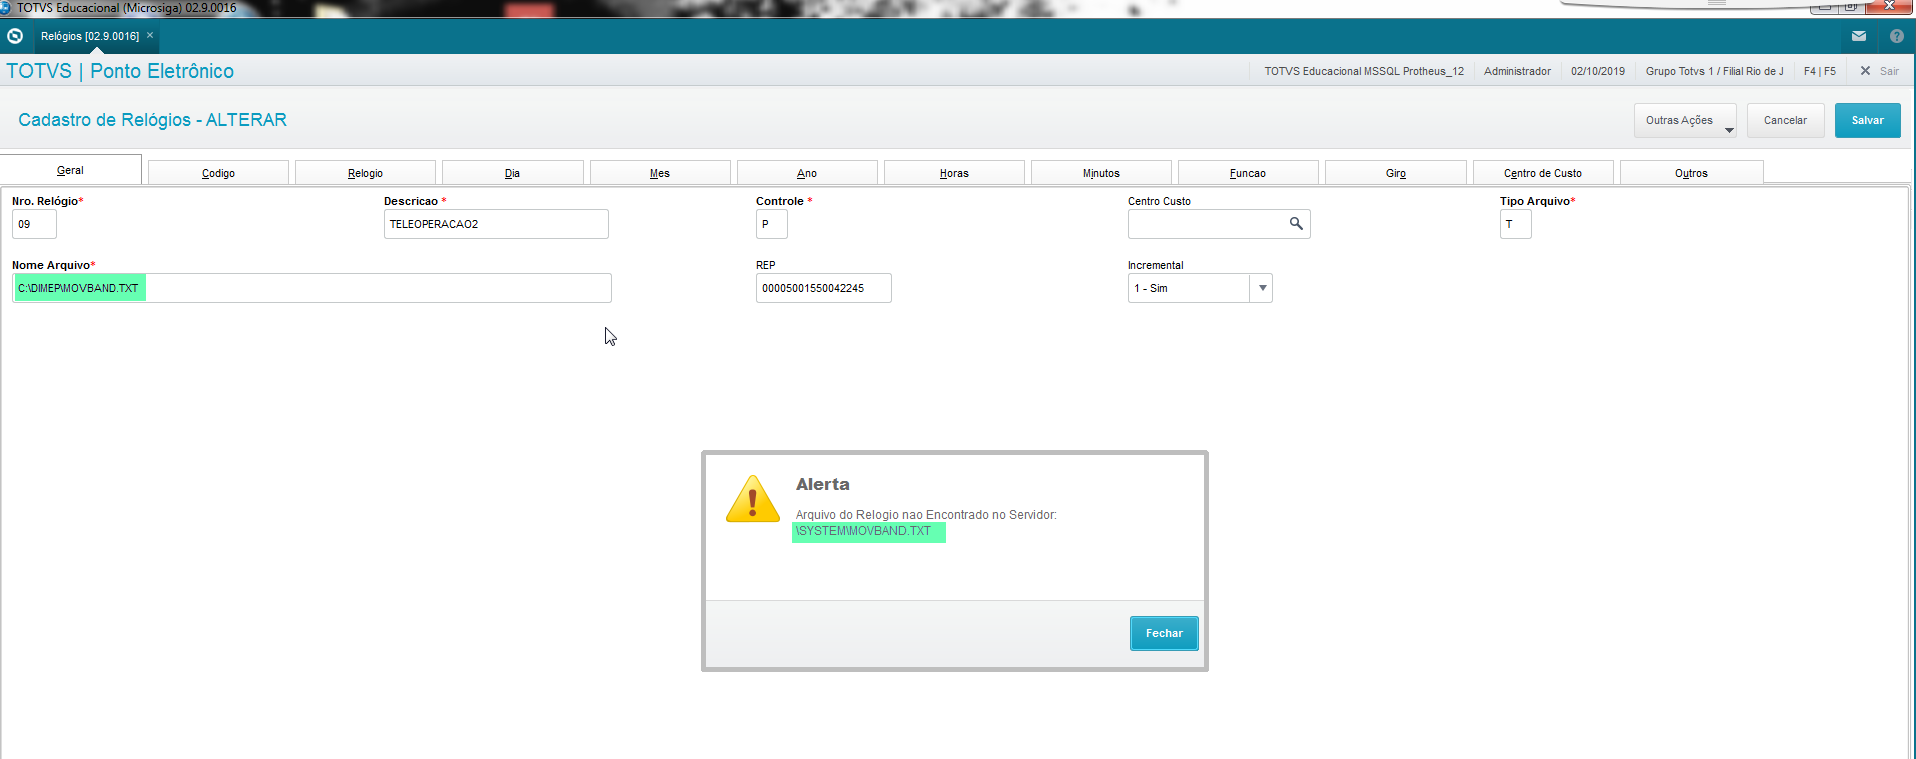Click the Centro Custo search magnifier icon
Screen dimensions: 1916x759
(x=1296, y=224)
